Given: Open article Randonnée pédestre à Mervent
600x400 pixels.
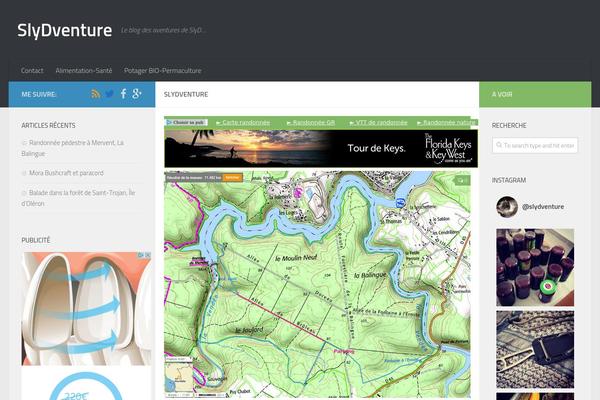Looking at the screenshot, I should coord(73,148).
